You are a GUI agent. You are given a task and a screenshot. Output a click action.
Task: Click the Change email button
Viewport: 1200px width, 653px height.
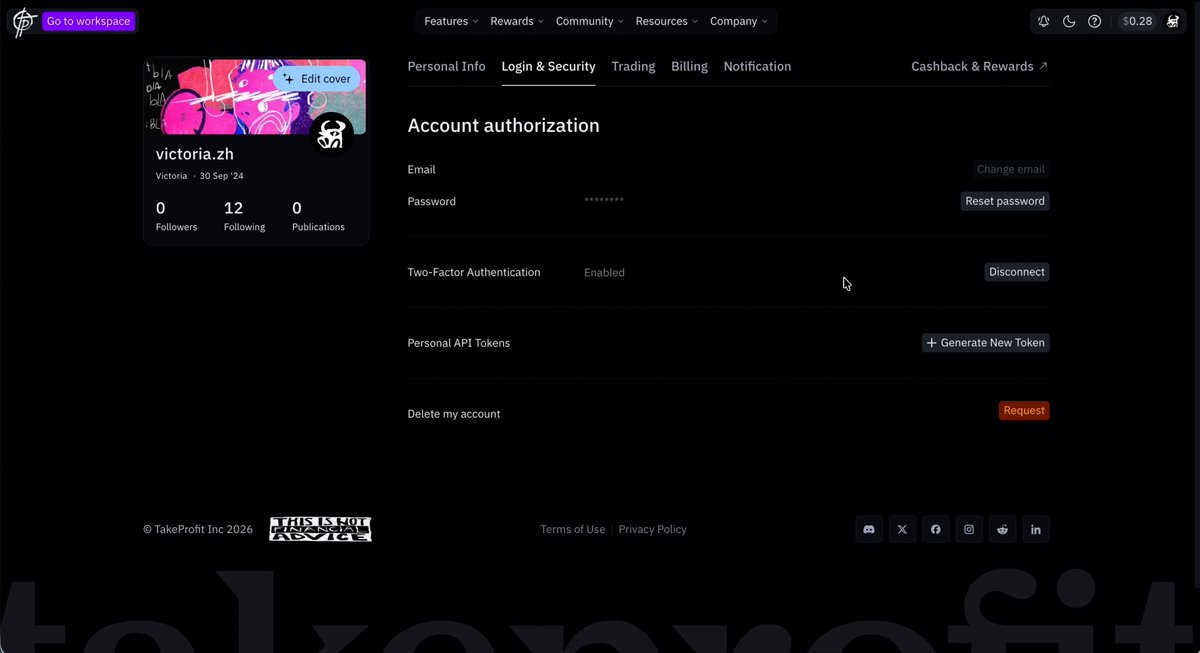click(x=1010, y=170)
